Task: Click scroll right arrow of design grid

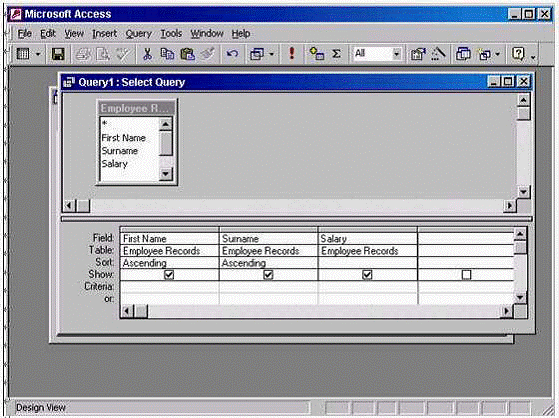Action: (507, 311)
